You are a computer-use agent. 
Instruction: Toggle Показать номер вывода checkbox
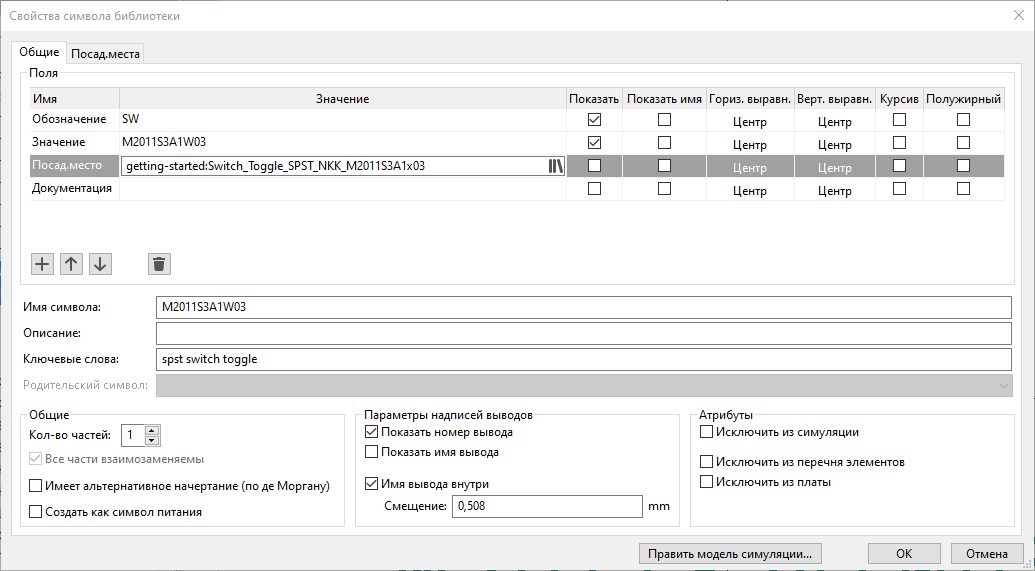click(373, 432)
